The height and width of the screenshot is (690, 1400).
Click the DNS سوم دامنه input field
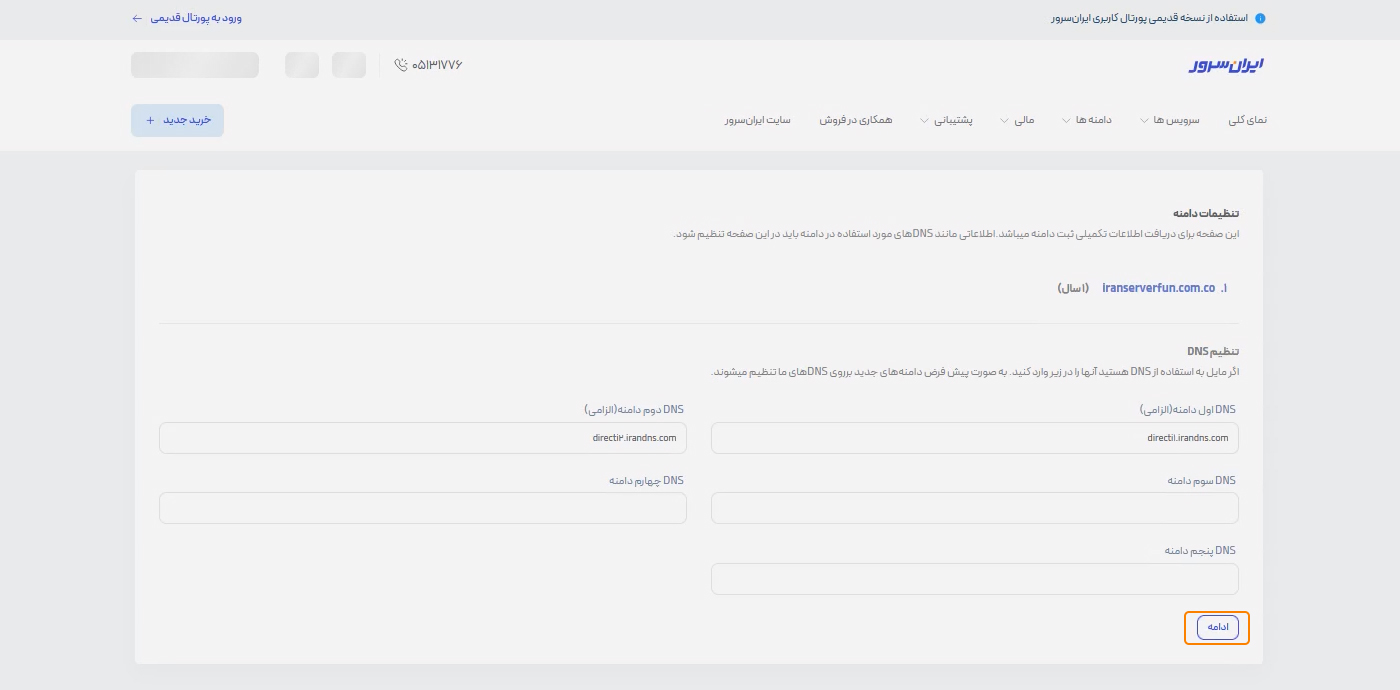pyautogui.click(x=974, y=508)
